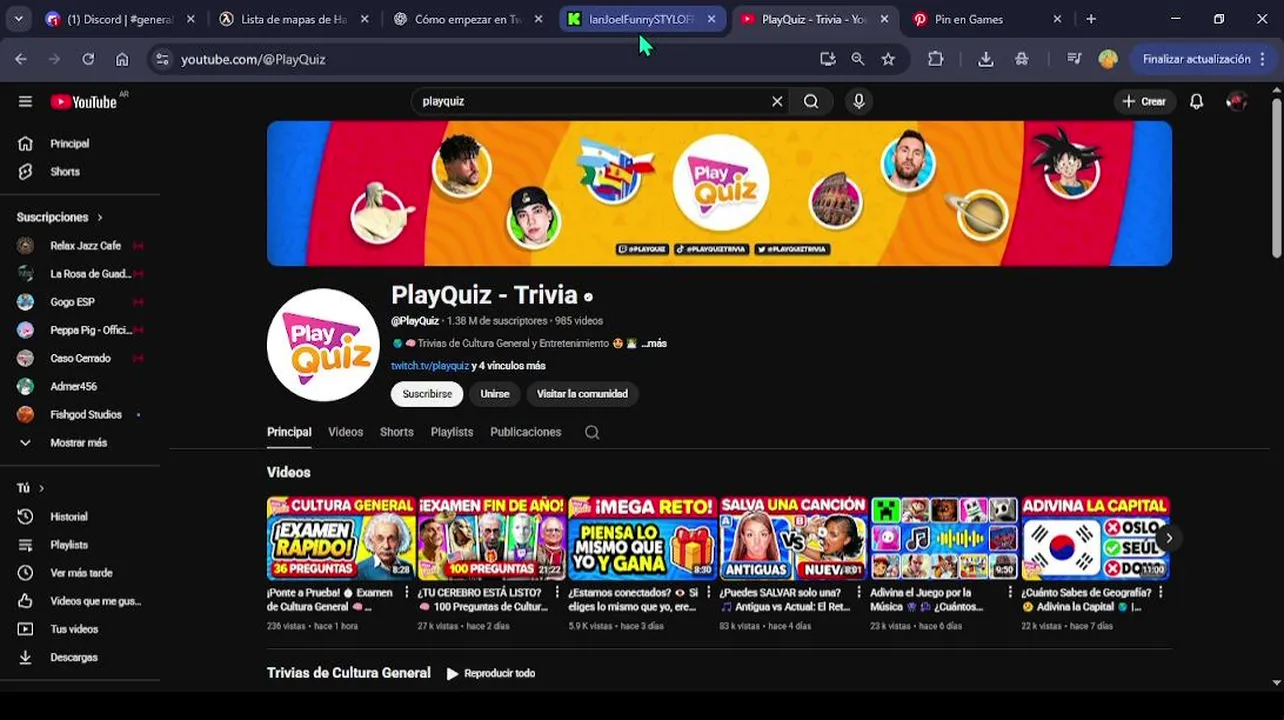Screen dimensions: 1284x720
Task: Open options menu for Examen de Cultura General video
Action: pos(407,593)
